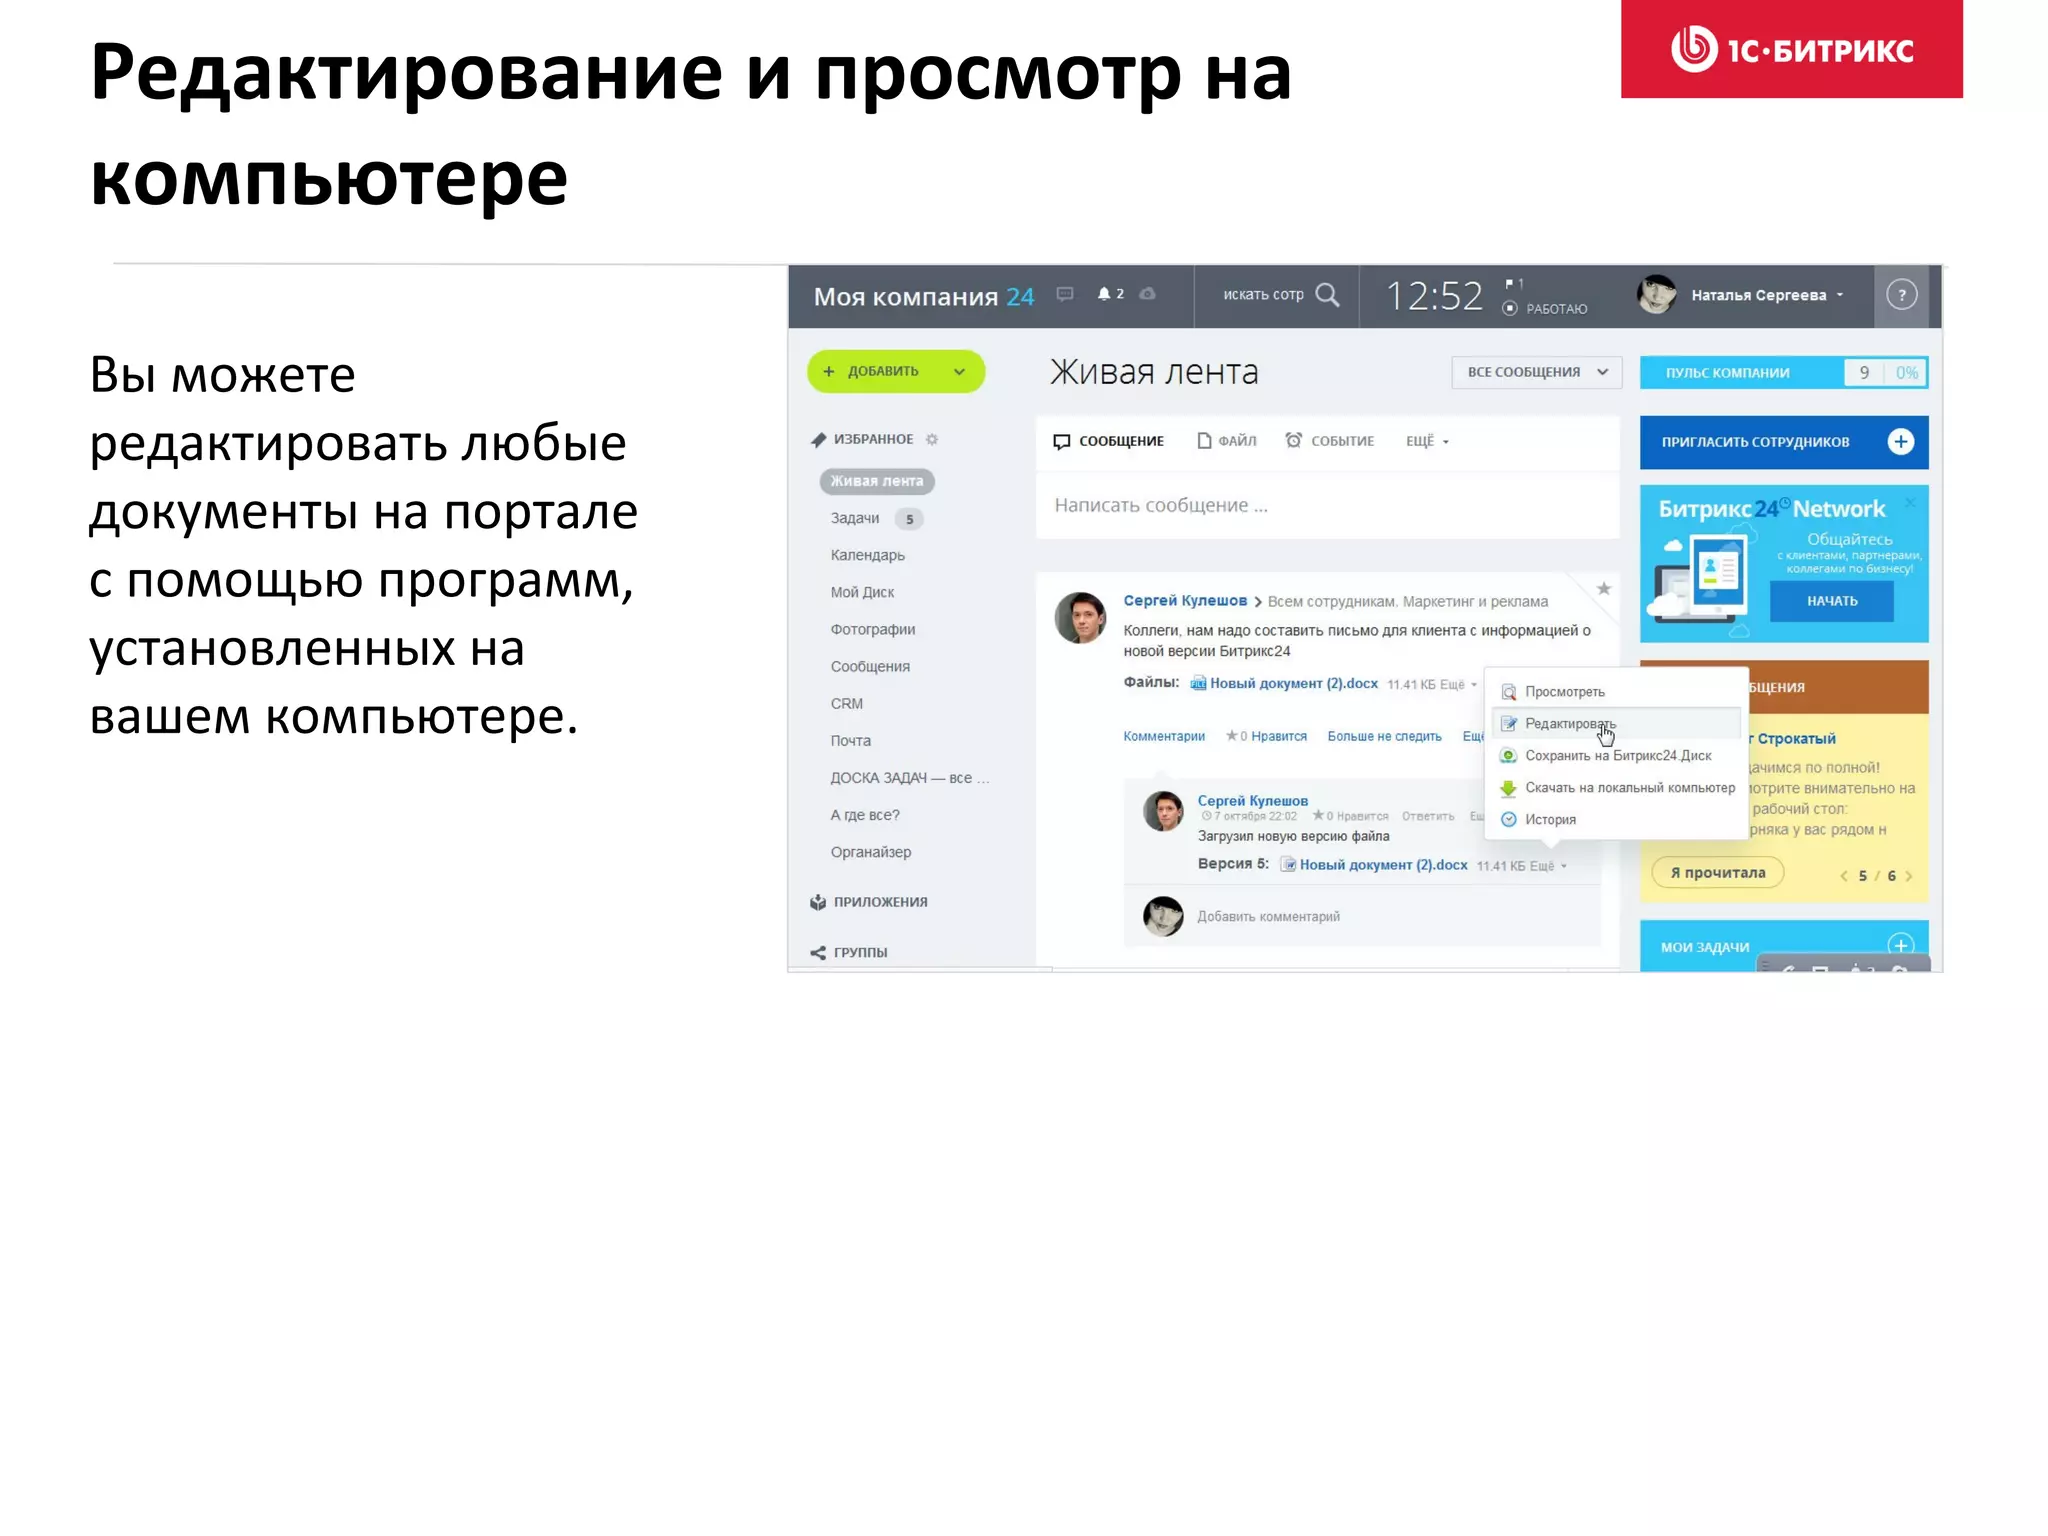The width and height of the screenshot is (2048, 1536).
Task: Open Доска задач in the sidebar
Action: tap(909, 778)
